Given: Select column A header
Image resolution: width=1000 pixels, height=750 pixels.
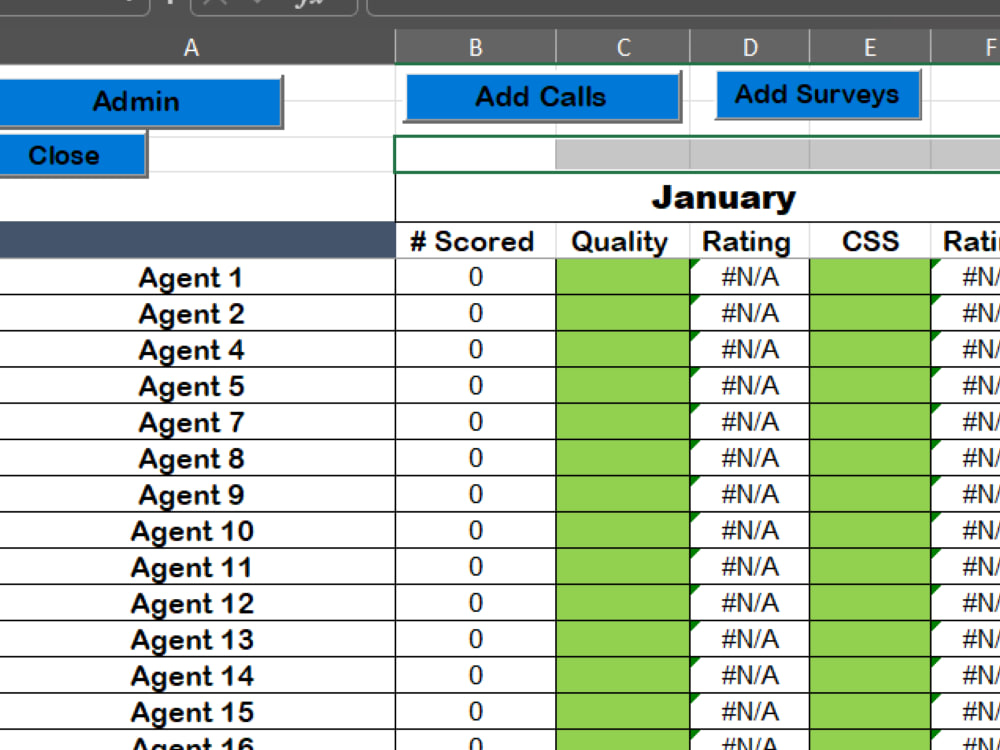Looking at the screenshot, I should (x=191, y=48).
